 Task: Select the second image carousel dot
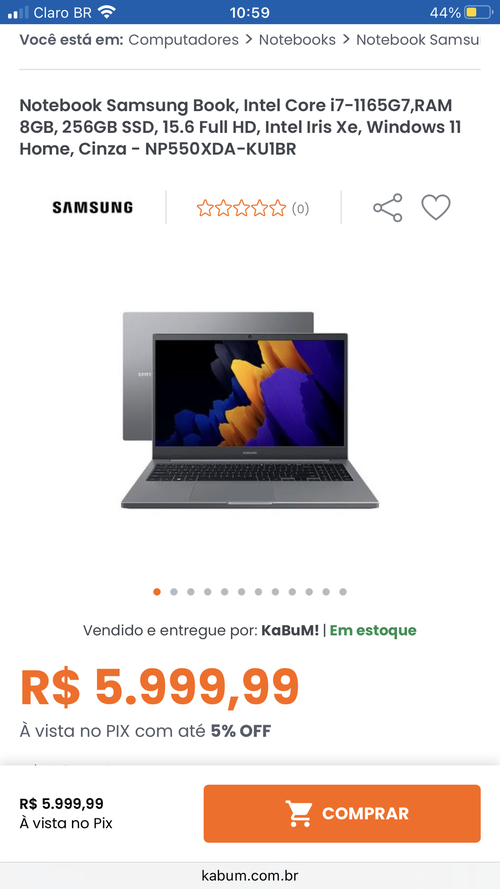(173, 592)
